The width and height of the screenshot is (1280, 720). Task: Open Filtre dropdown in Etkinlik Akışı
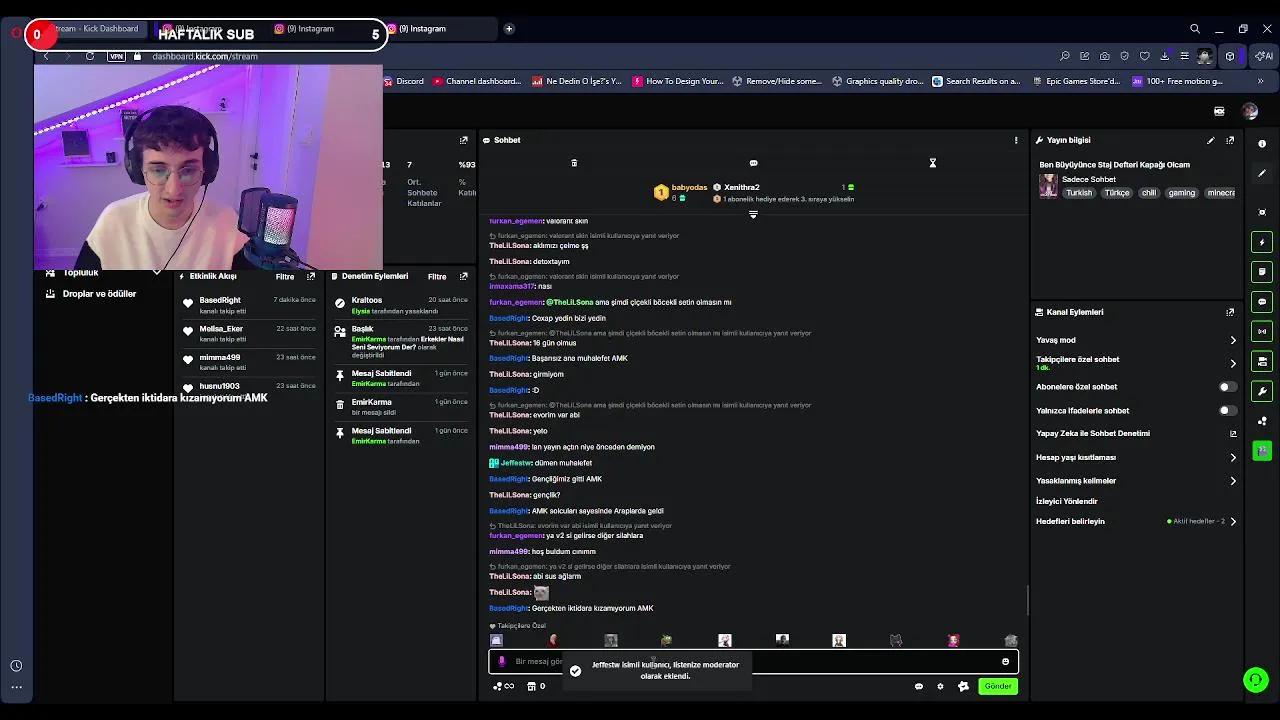click(x=285, y=277)
